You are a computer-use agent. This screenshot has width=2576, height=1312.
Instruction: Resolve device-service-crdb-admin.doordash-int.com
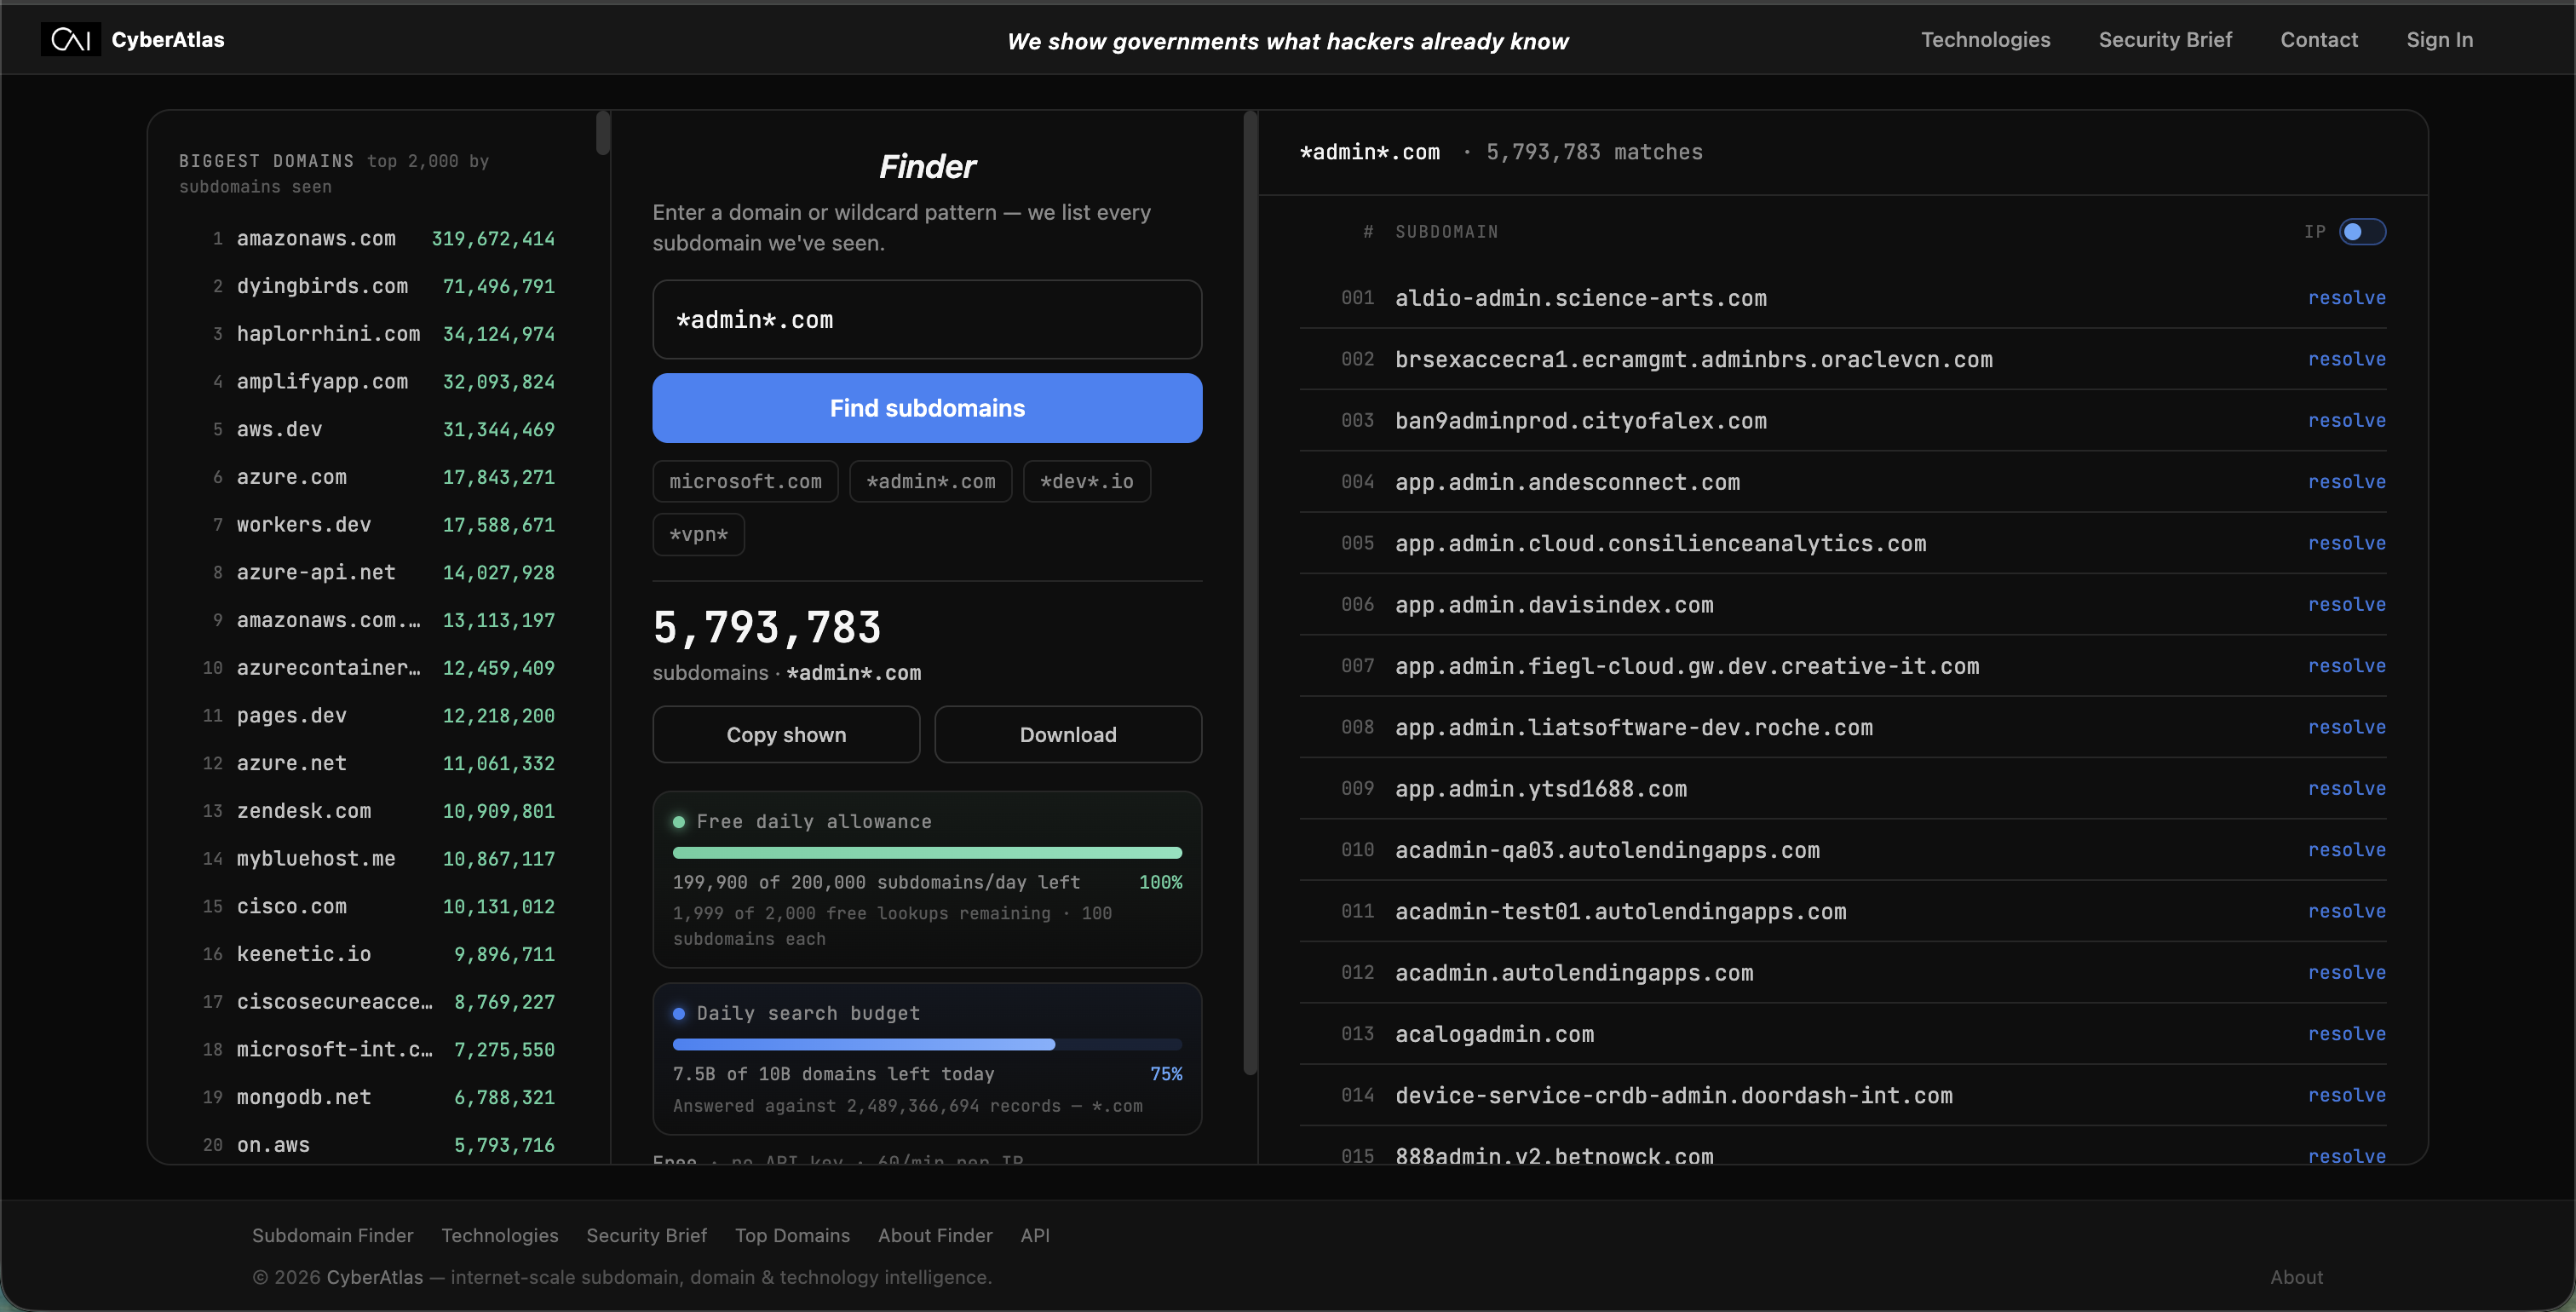[2346, 1095]
